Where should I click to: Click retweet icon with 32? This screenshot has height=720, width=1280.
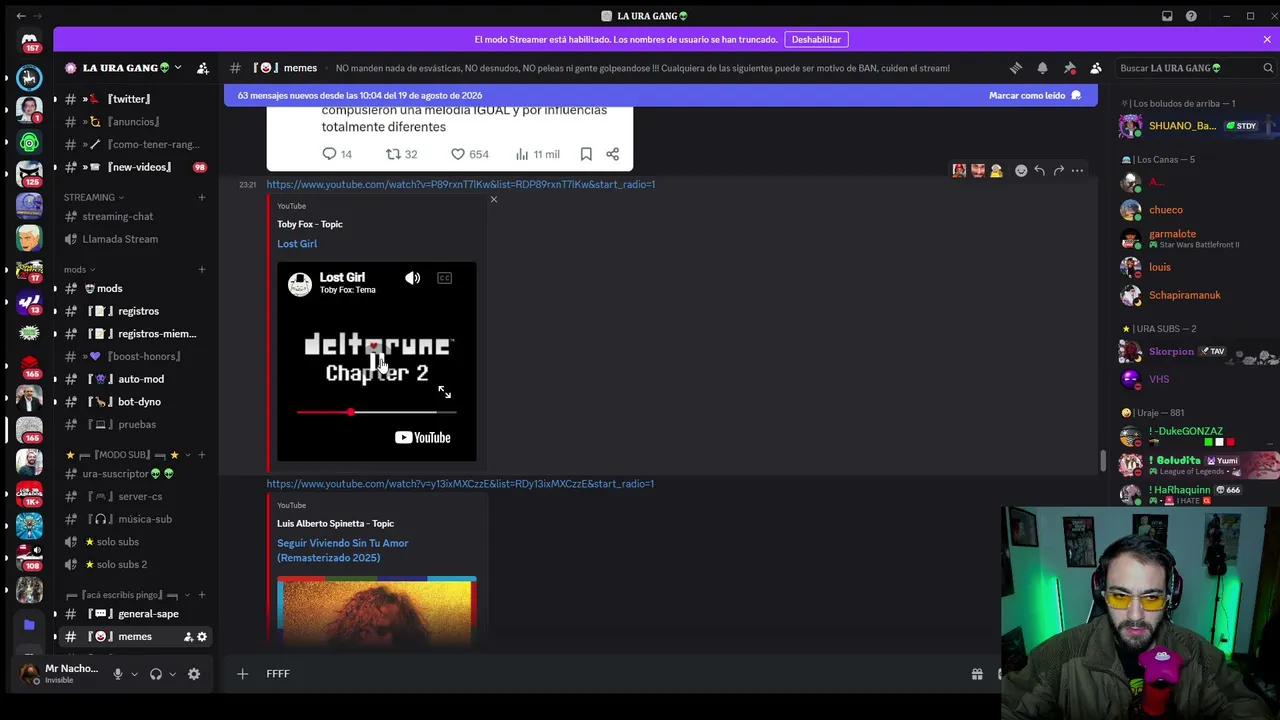393,154
